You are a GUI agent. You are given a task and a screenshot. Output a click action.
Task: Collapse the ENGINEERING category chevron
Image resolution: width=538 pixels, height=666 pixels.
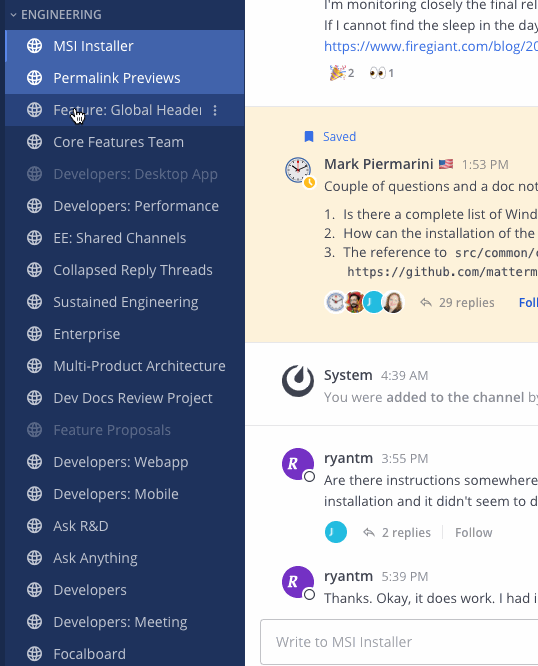pyautogui.click(x=13, y=15)
